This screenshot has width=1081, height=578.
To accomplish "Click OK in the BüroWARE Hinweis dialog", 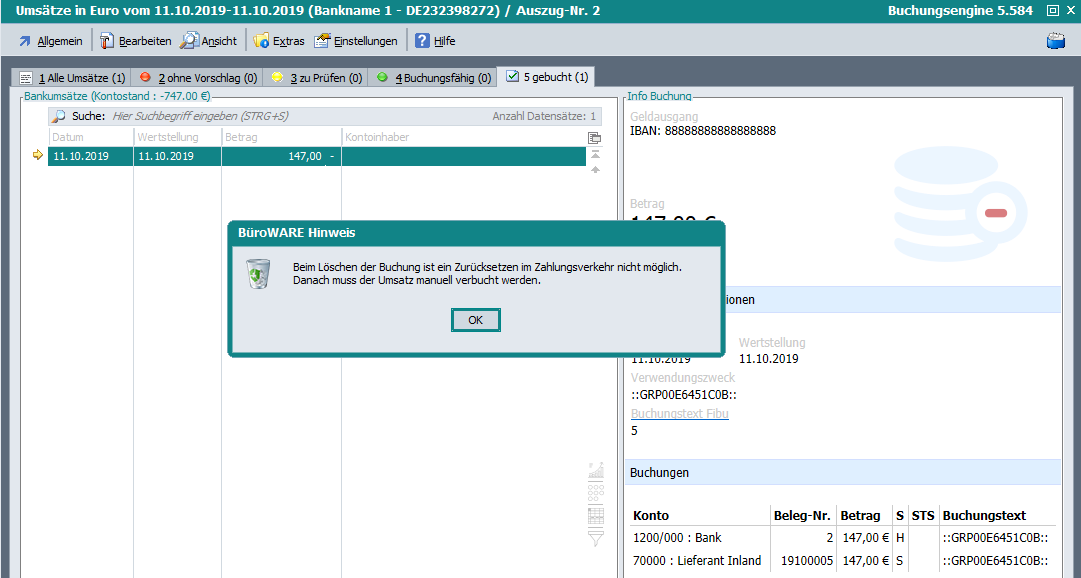I will pyautogui.click(x=475, y=320).
